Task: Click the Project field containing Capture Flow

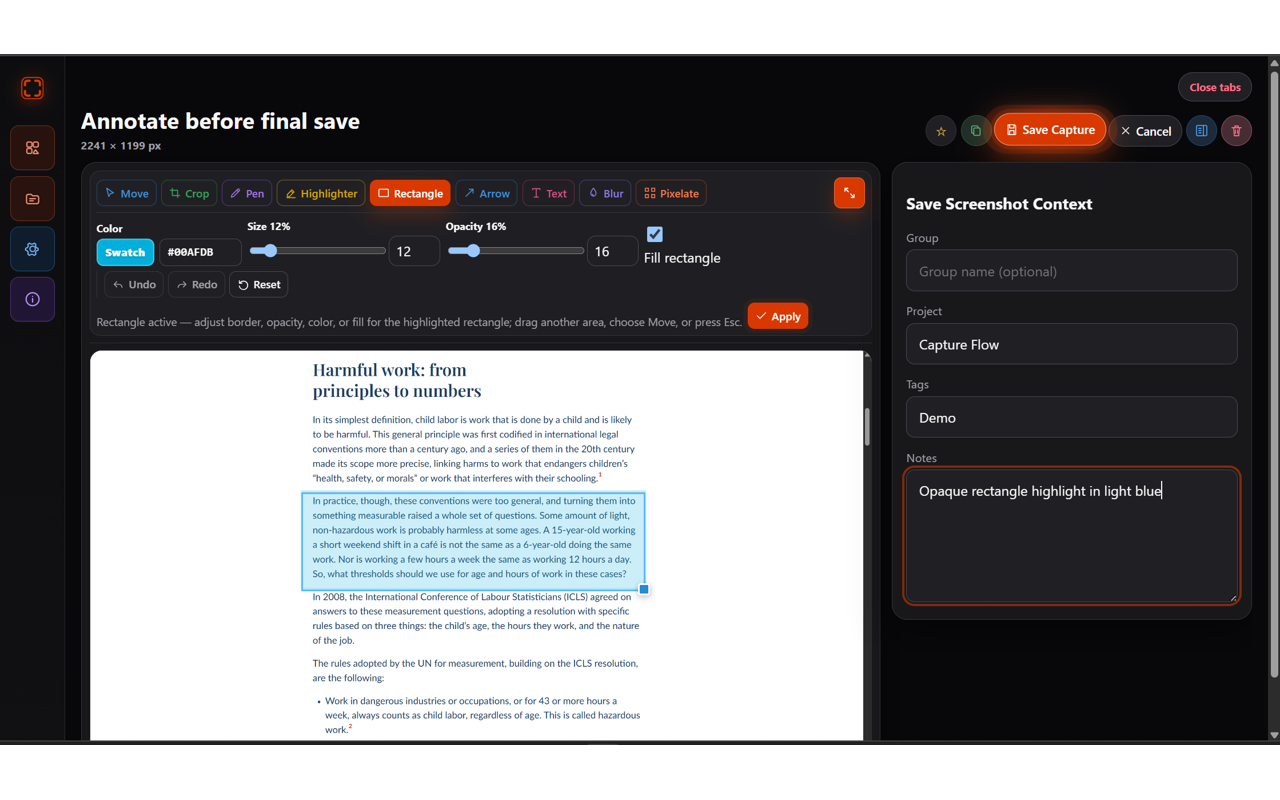Action: coord(1071,344)
